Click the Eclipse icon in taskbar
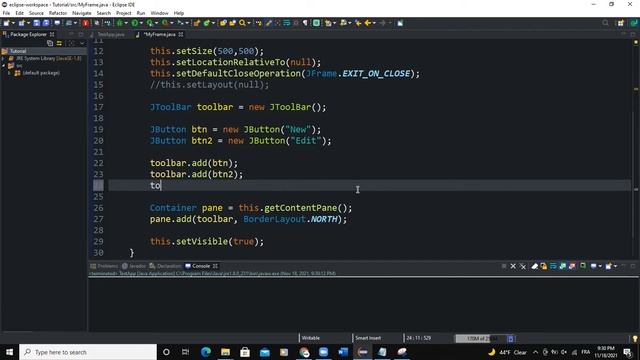Image resolution: width=640 pixels, height=360 pixels. point(363,352)
